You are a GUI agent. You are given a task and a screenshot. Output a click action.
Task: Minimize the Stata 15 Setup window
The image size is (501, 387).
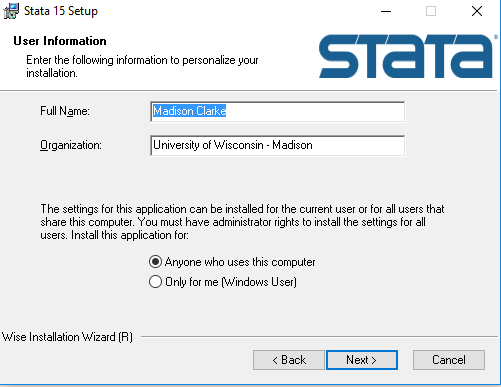point(386,11)
